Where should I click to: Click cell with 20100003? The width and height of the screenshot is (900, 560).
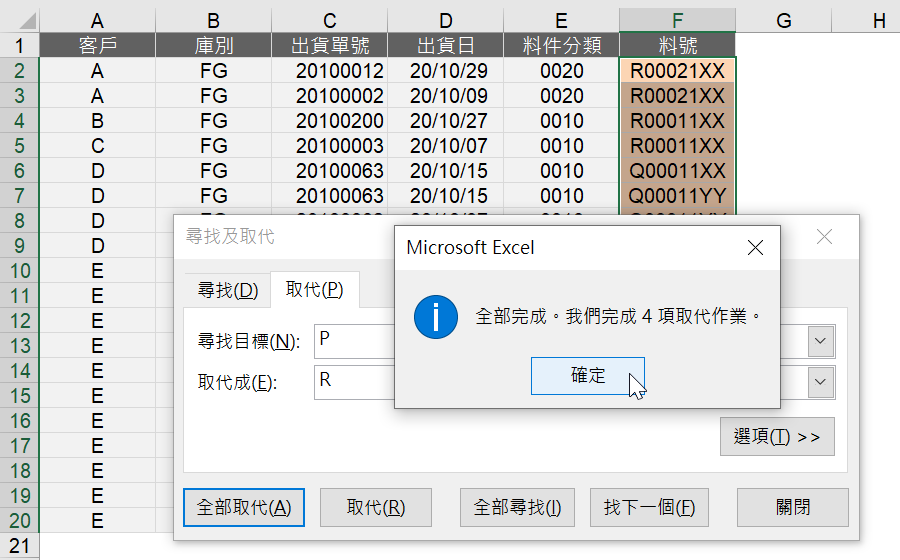pyautogui.click(x=329, y=146)
